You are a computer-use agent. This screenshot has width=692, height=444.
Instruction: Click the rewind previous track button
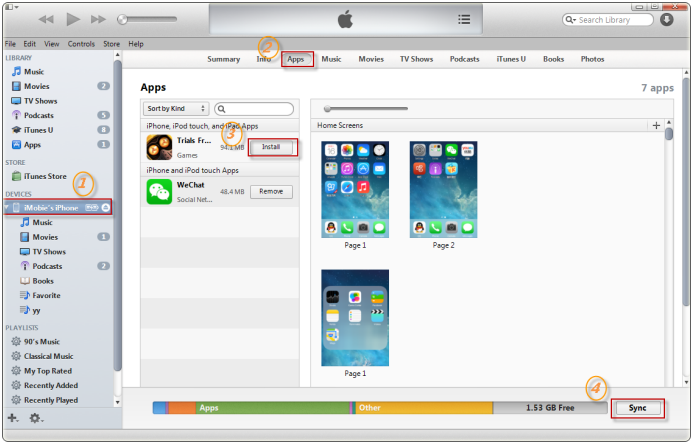46,19
